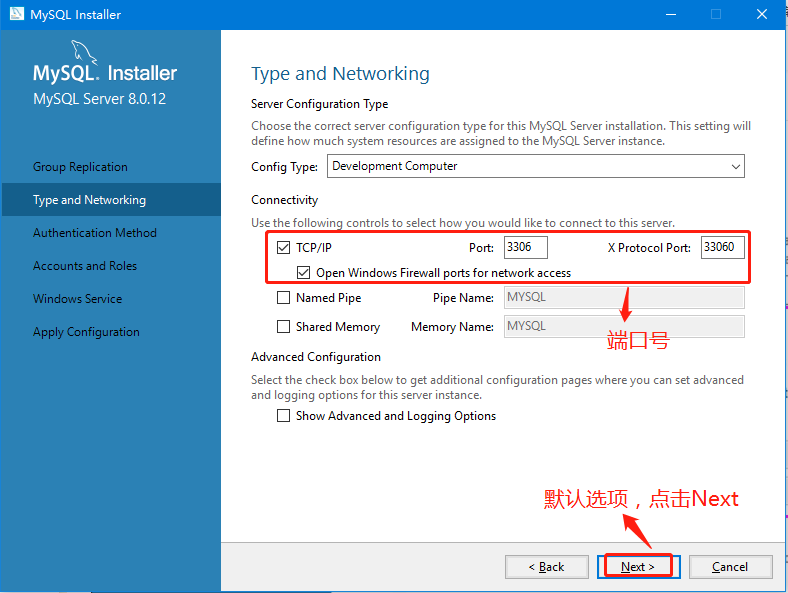The height and width of the screenshot is (593, 788).
Task: Click the 'MySQL Server 8.0.12' text
Action: (x=100, y=98)
